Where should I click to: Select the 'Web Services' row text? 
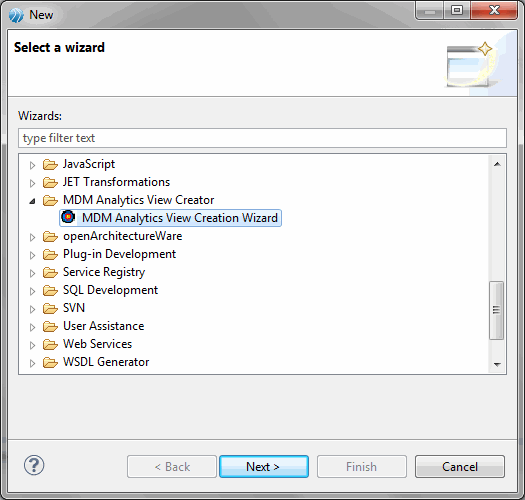tap(97, 344)
